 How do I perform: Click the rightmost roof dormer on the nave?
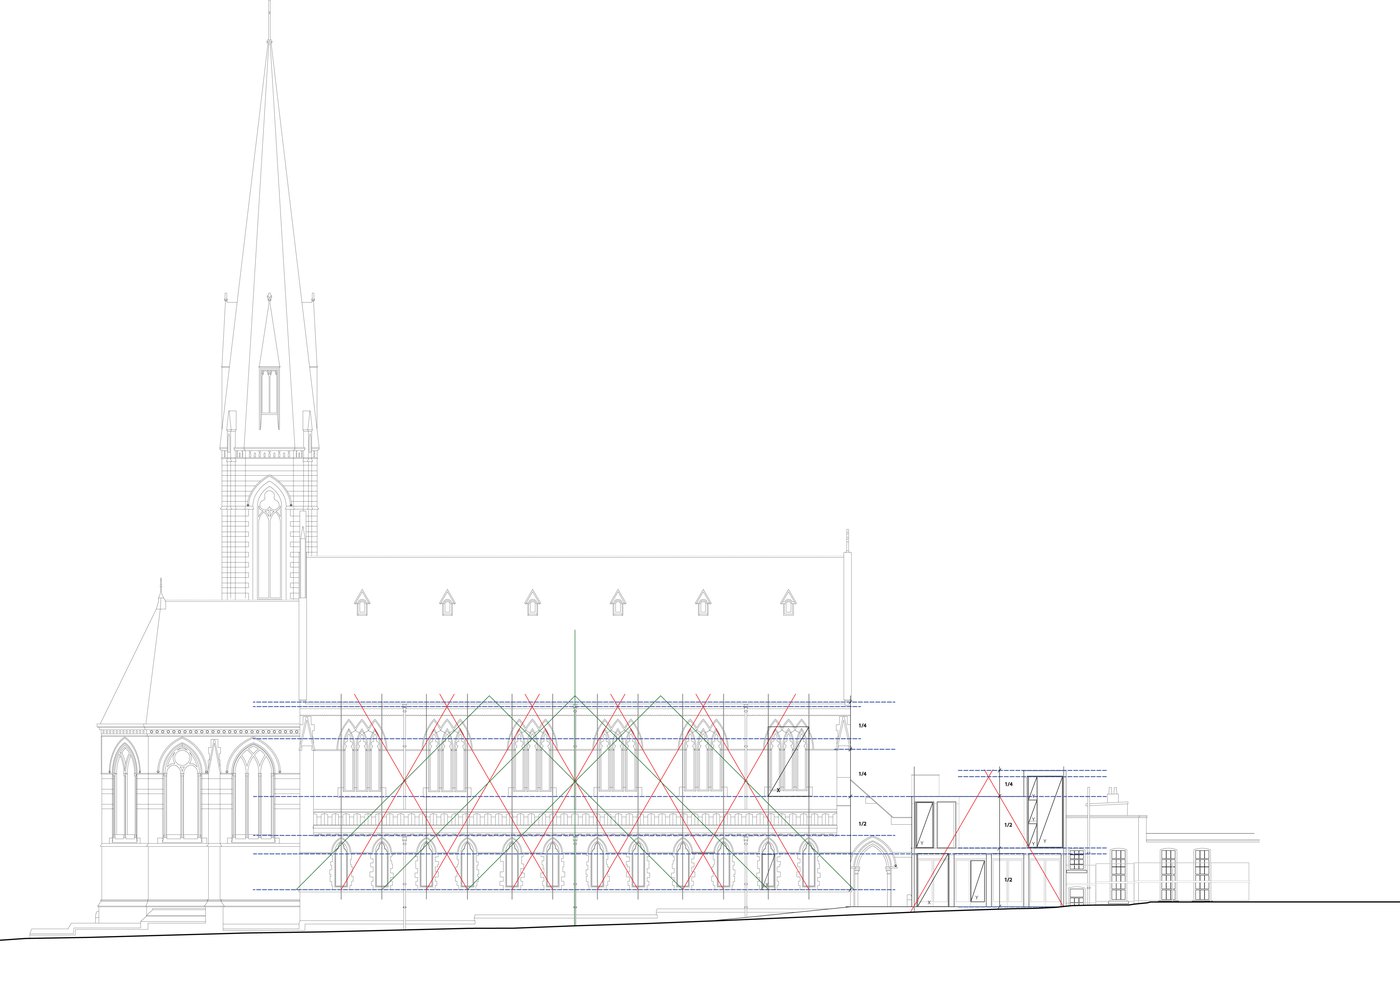coord(789,600)
